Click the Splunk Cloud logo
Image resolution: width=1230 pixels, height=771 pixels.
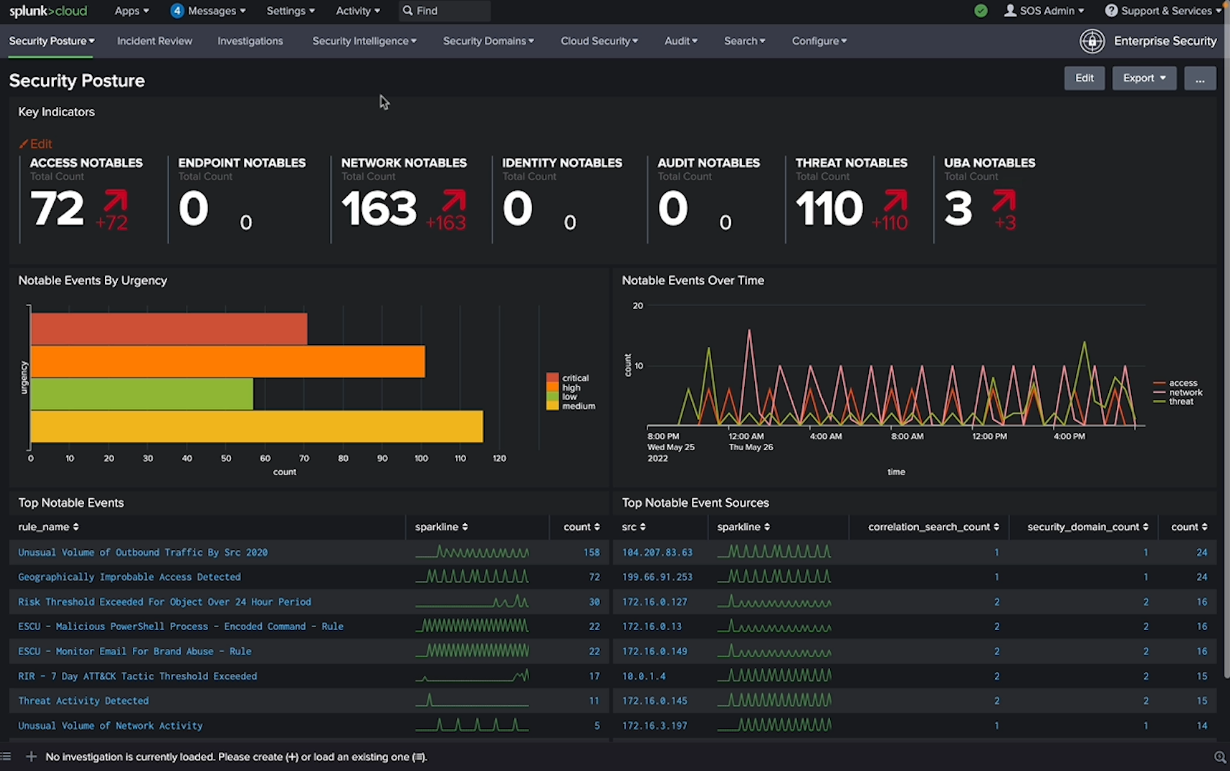click(48, 11)
